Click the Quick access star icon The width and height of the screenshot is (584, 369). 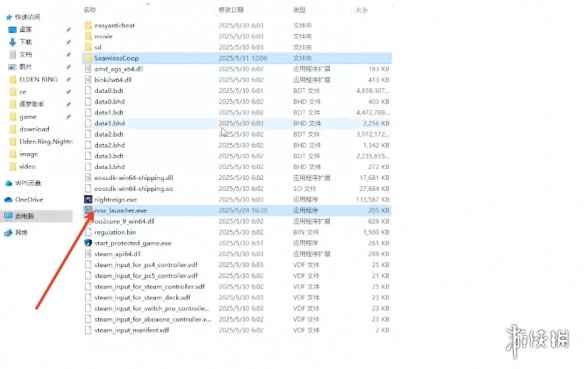tap(9, 17)
